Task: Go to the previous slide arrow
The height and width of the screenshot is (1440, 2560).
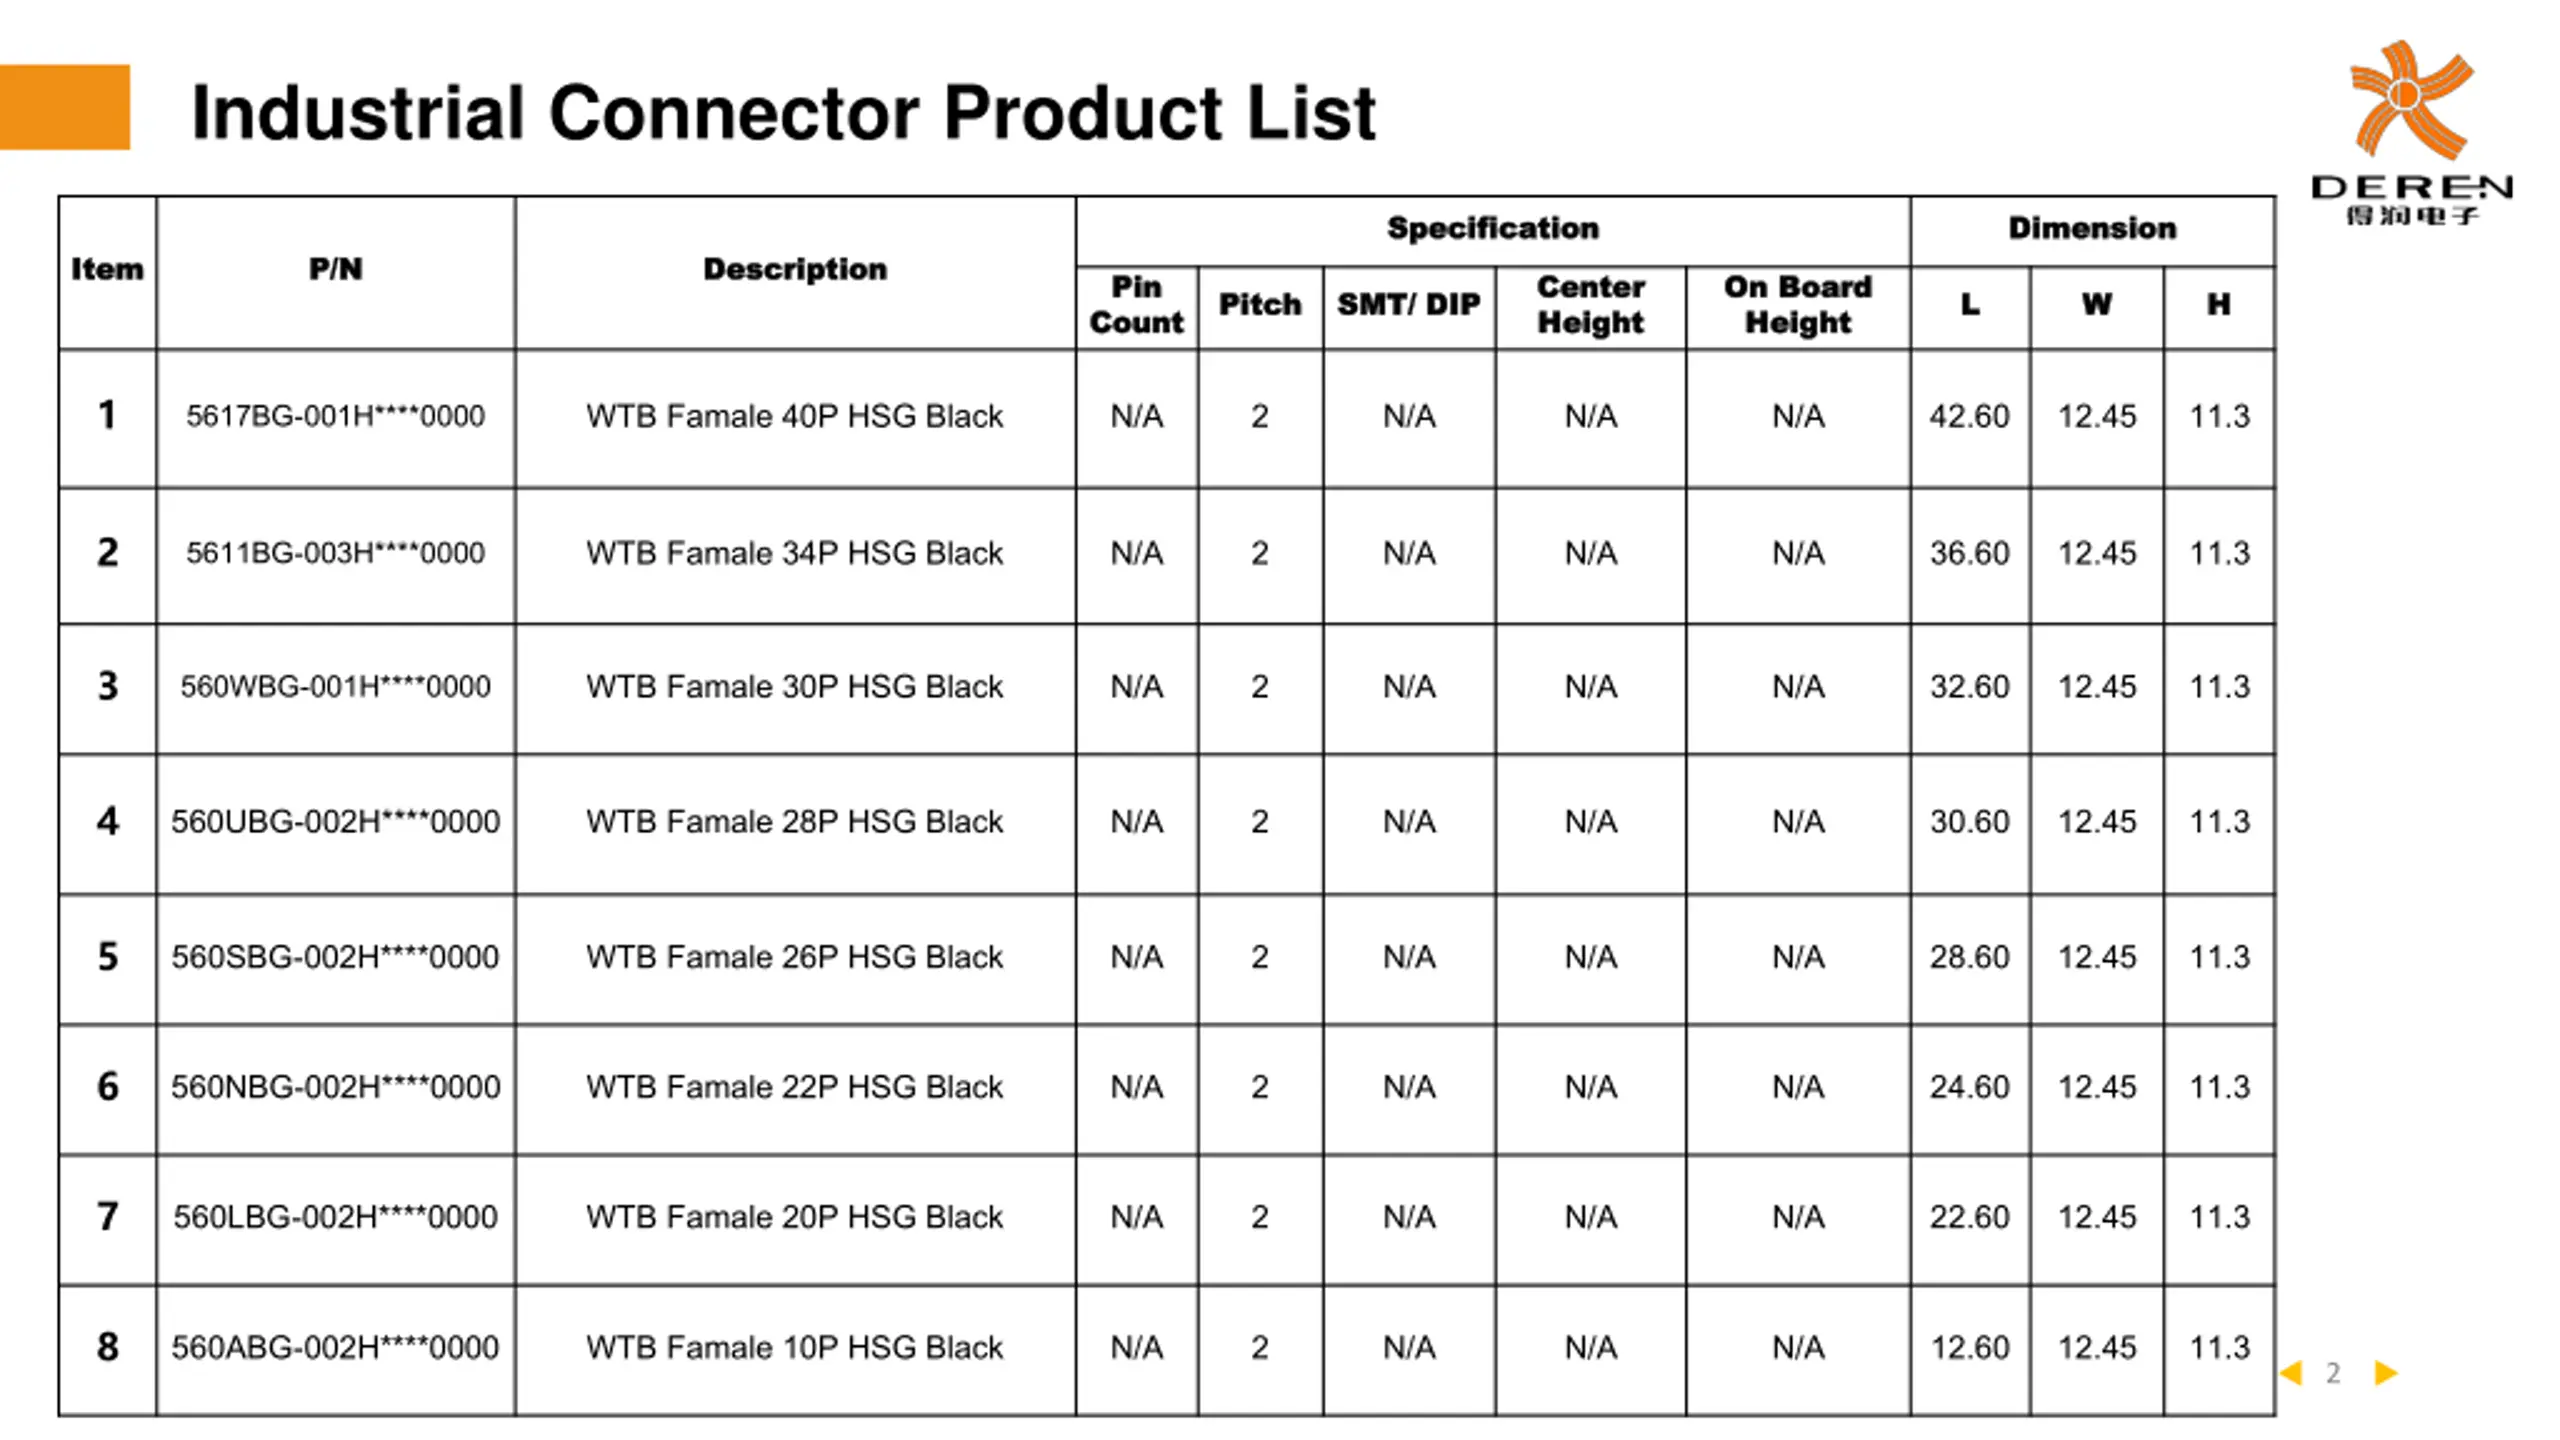Action: pyautogui.click(x=2291, y=1373)
